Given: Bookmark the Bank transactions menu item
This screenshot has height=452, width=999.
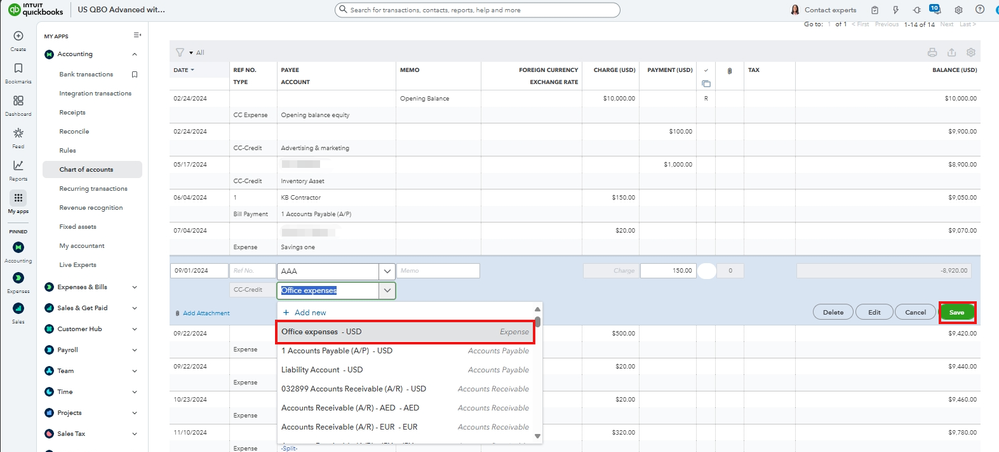Looking at the screenshot, I should coord(135,74).
